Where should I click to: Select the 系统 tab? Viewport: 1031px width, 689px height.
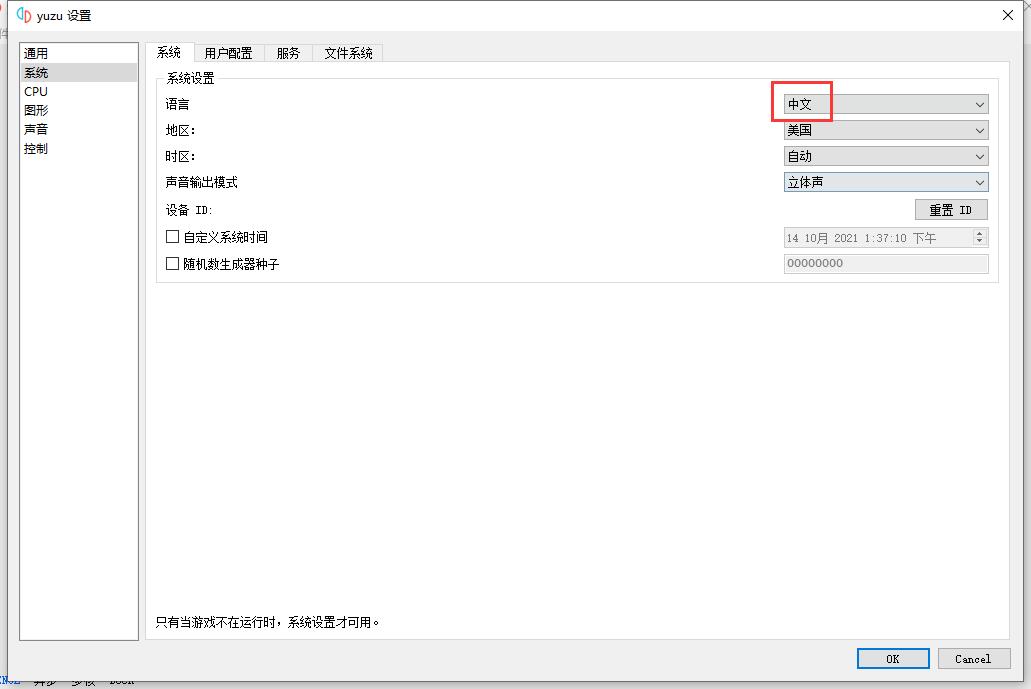pyautogui.click(x=169, y=53)
